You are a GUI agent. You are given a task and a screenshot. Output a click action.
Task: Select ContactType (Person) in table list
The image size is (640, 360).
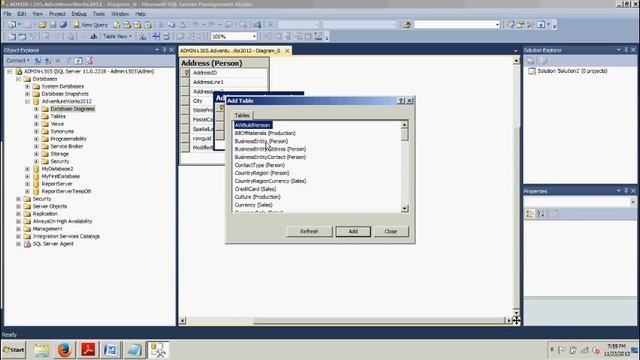click(x=260, y=165)
